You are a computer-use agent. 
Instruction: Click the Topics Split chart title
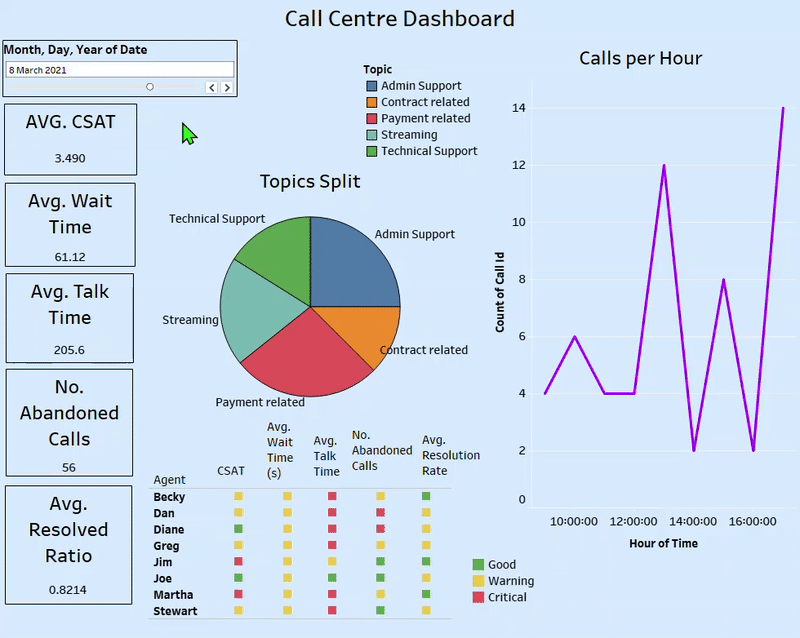tap(310, 182)
